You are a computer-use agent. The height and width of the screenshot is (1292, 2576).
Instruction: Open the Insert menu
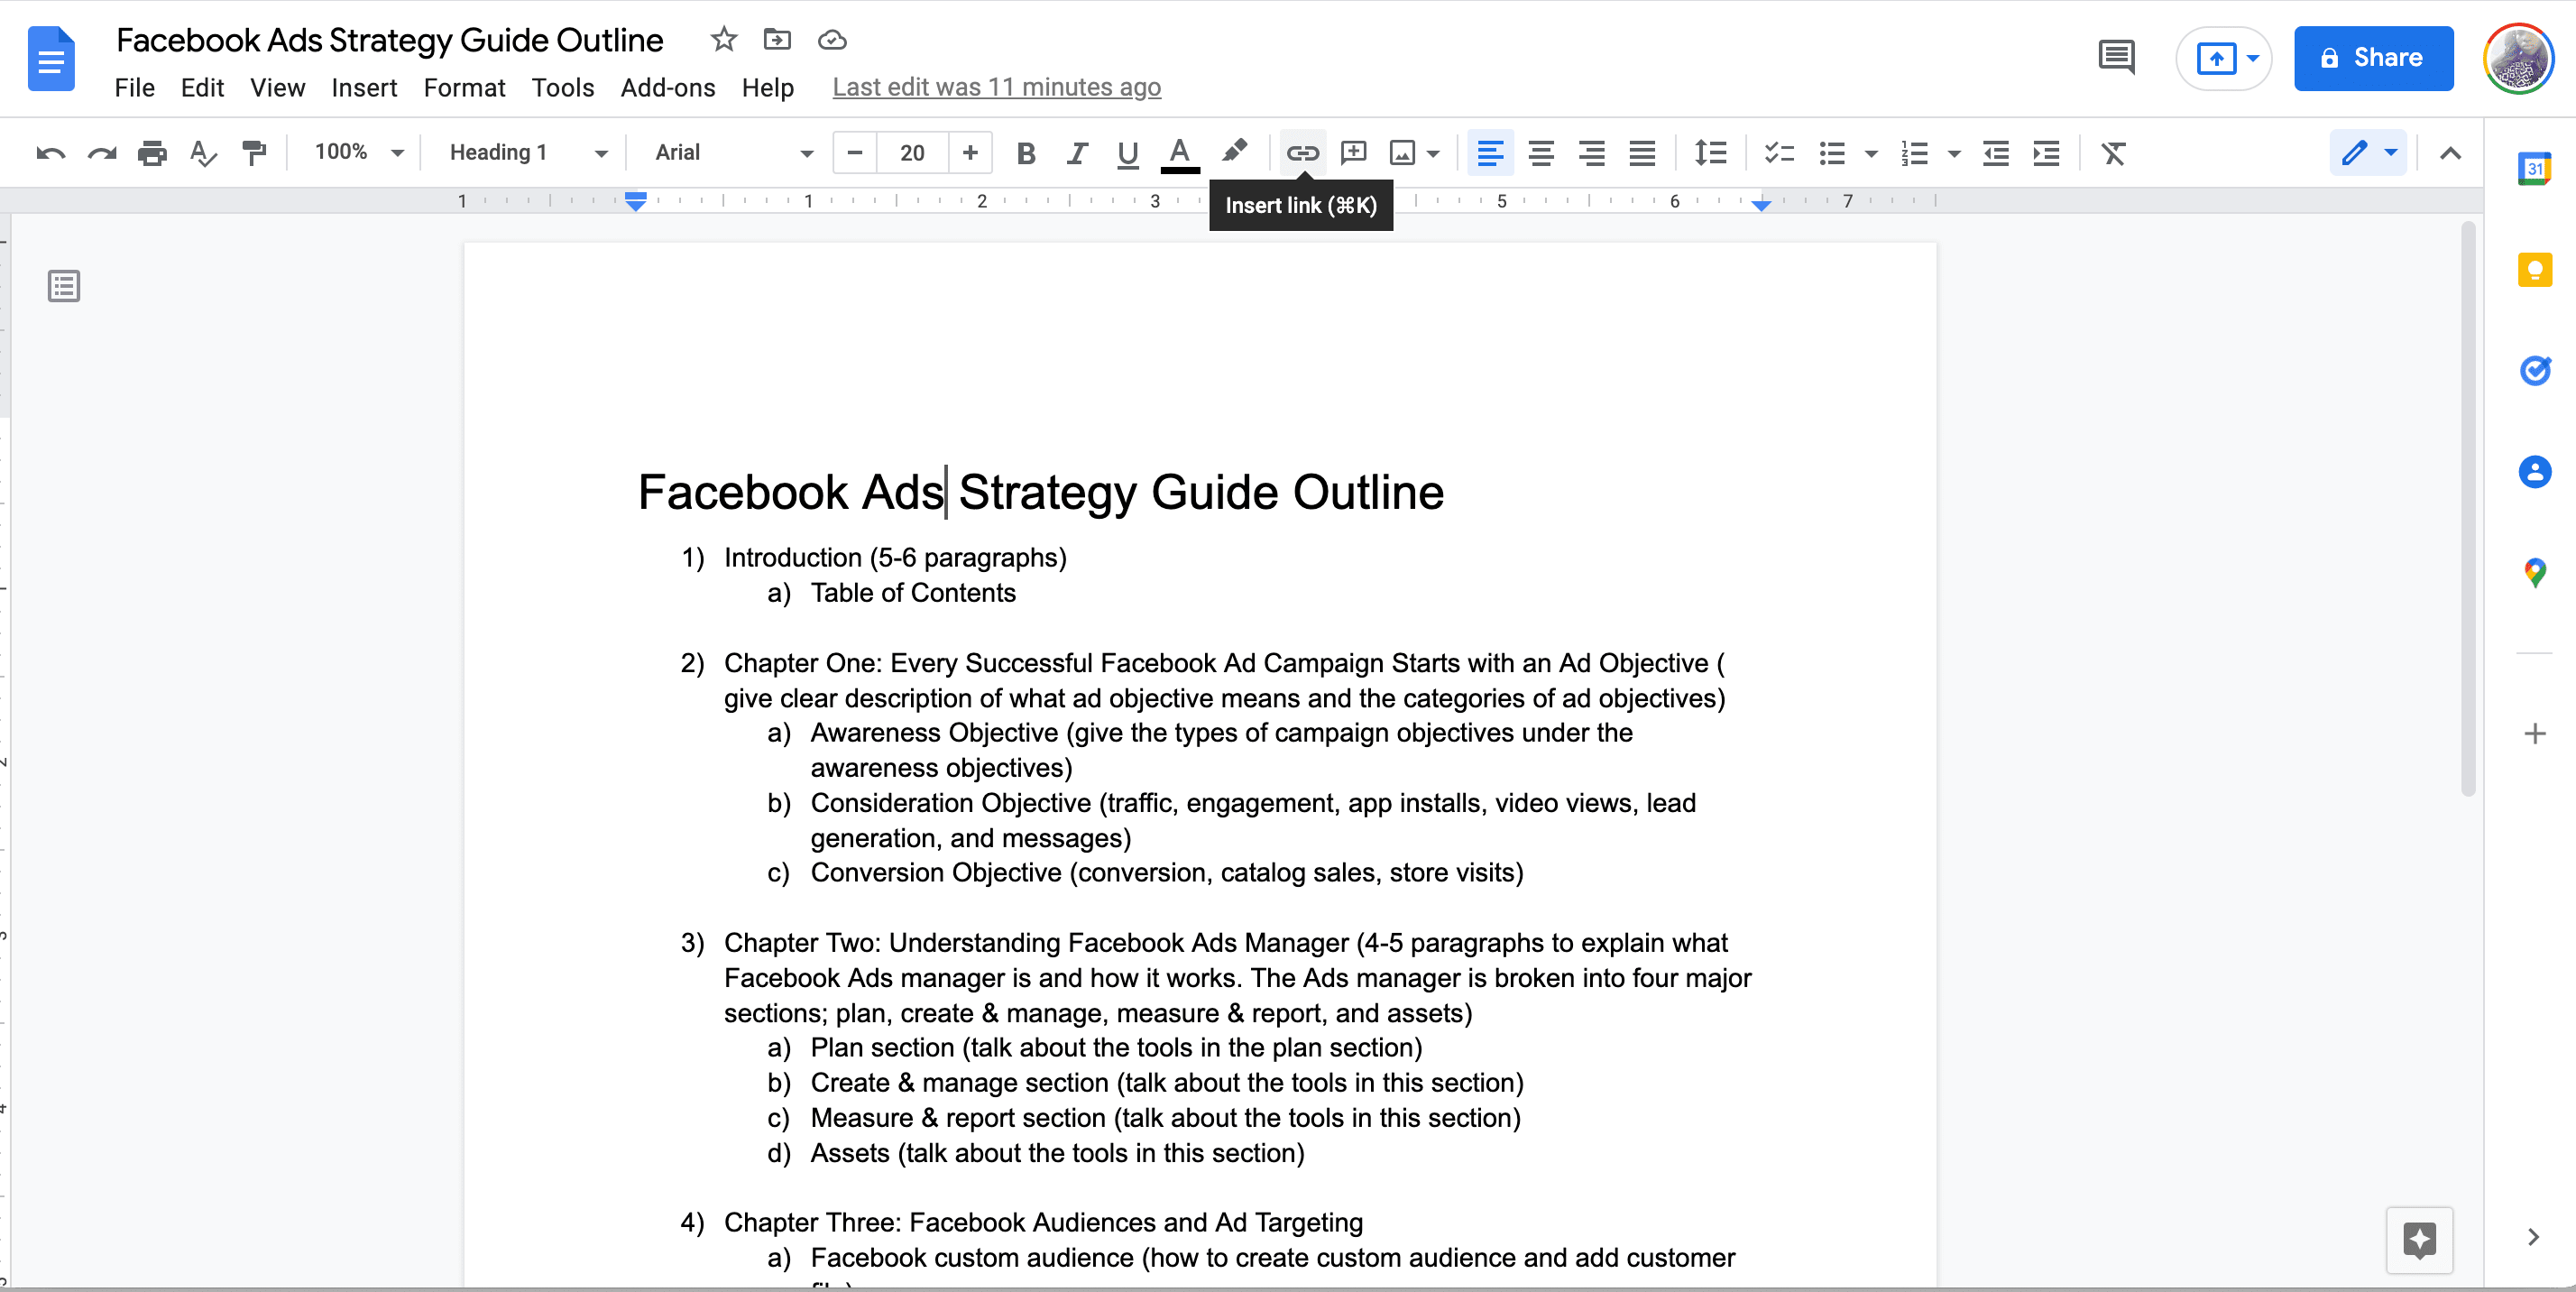pos(364,88)
